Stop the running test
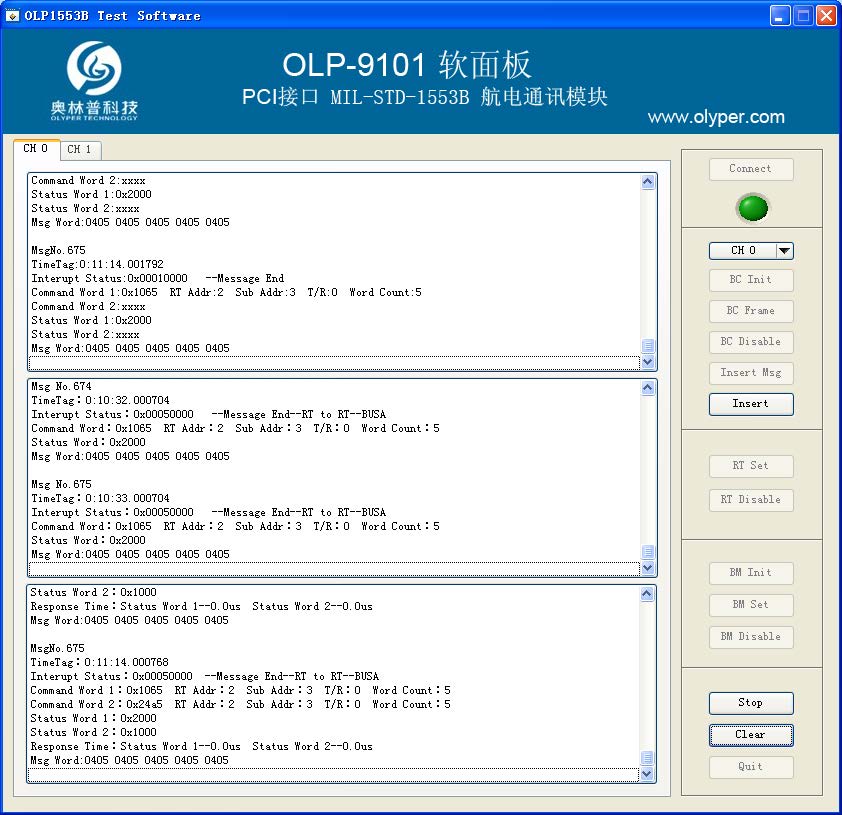Screen dimensions: 842x815 751,703
